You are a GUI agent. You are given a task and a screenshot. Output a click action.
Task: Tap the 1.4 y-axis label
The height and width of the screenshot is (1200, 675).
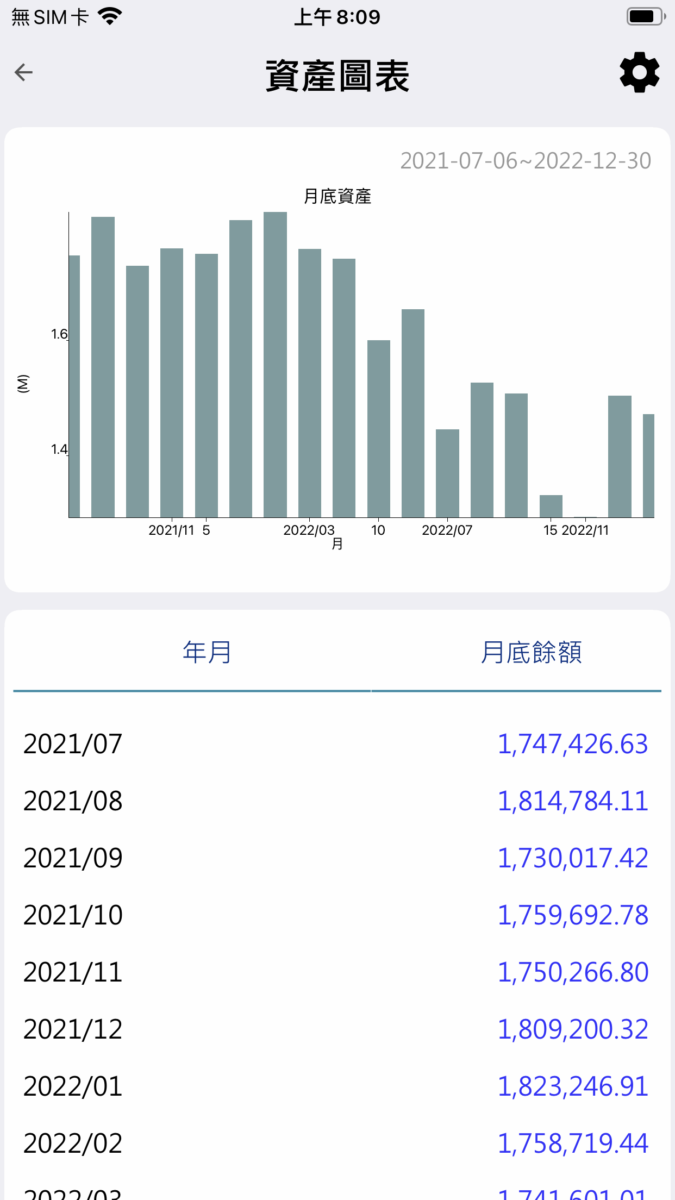pos(59,449)
